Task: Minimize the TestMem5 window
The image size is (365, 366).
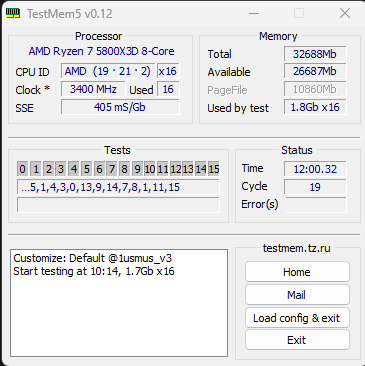Action: tap(254, 13)
